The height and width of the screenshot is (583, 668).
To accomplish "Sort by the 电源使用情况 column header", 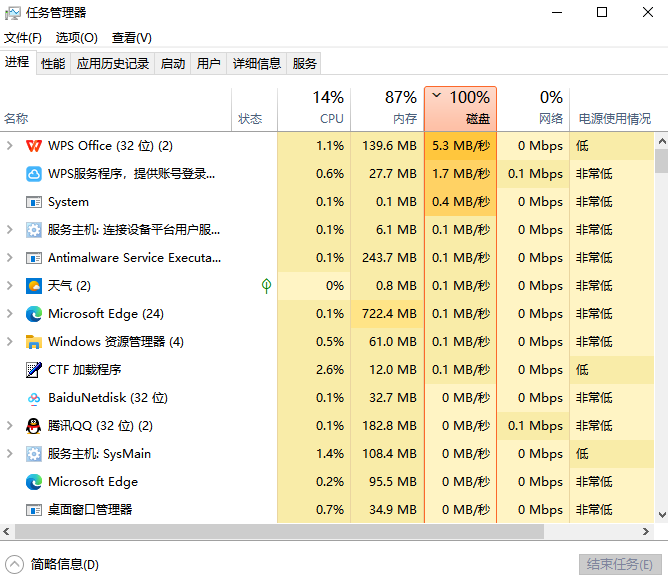I will 615,109.
